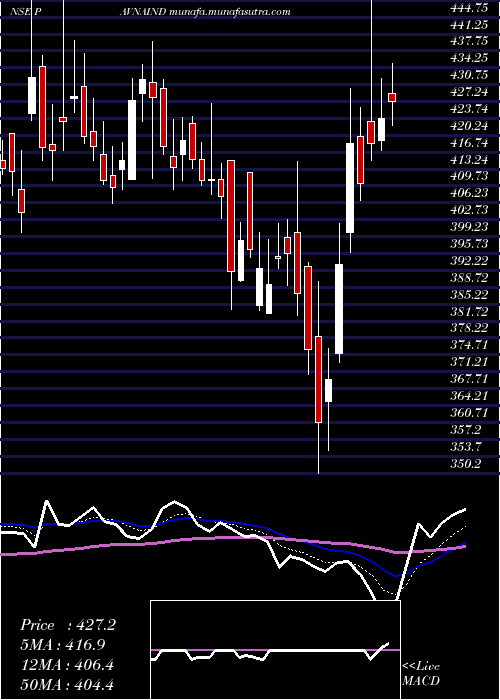Click the 441.25 price axis label
The image size is (500, 700).
(470, 24)
